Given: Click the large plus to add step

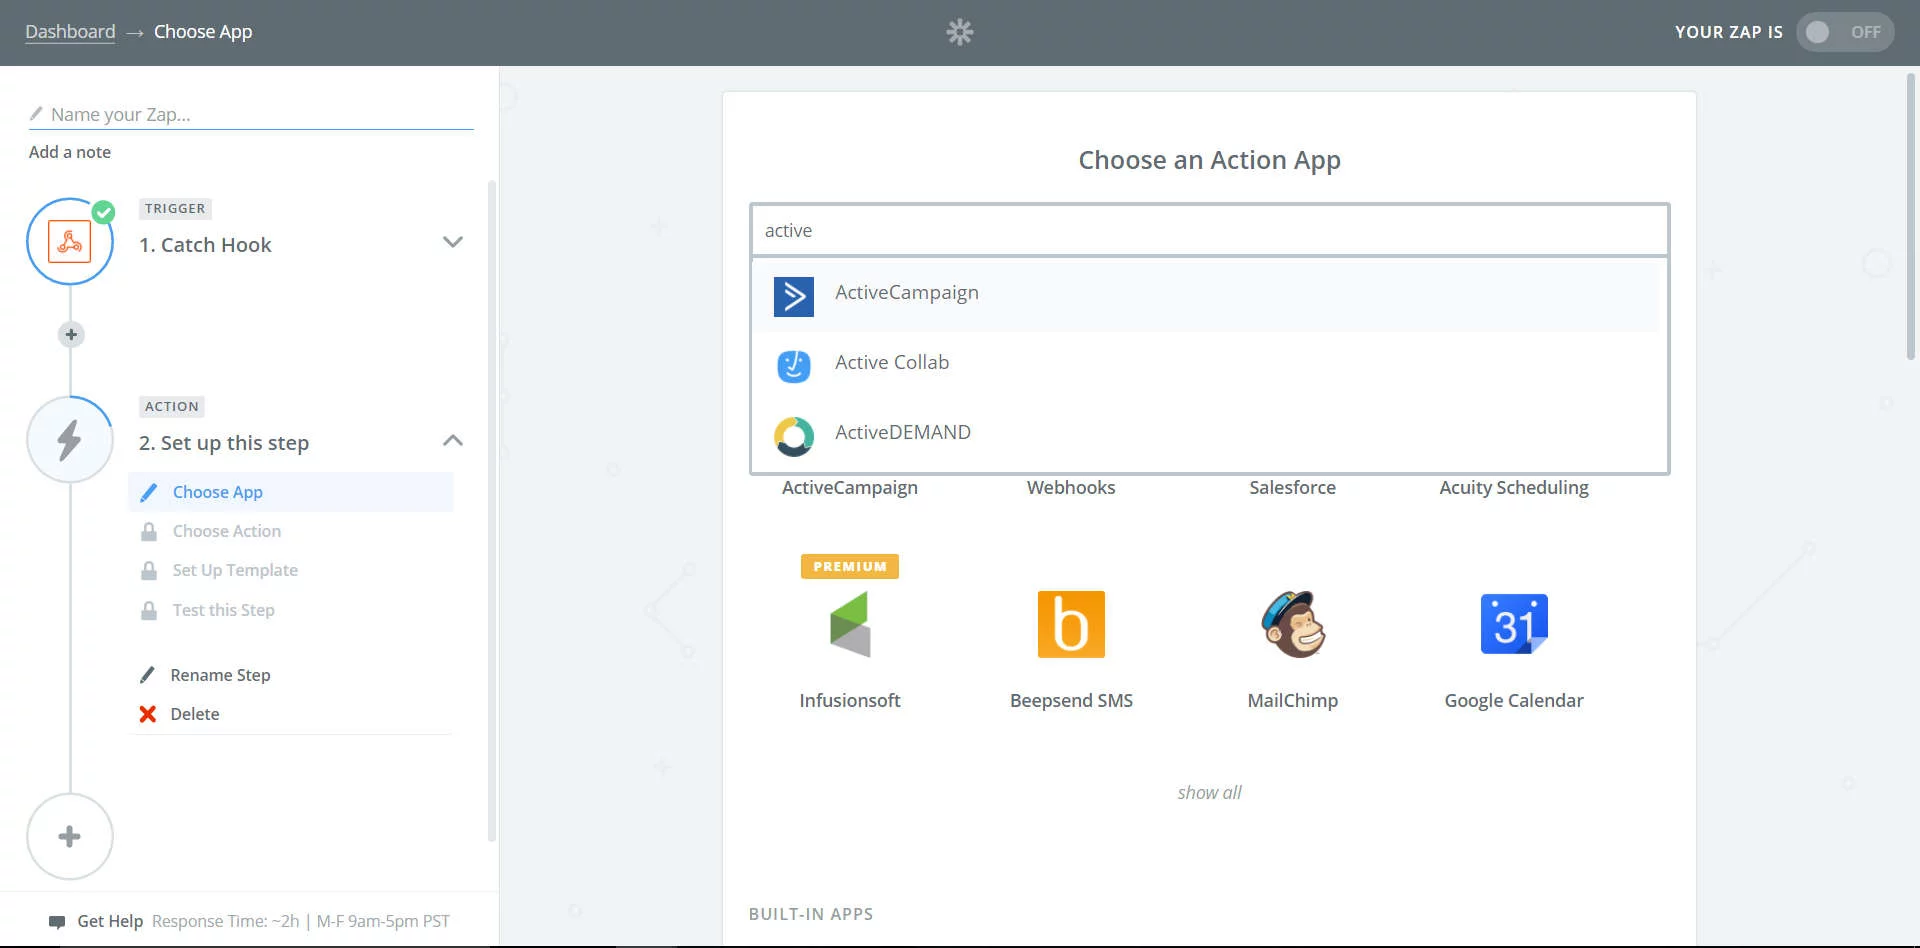Looking at the screenshot, I should point(70,837).
